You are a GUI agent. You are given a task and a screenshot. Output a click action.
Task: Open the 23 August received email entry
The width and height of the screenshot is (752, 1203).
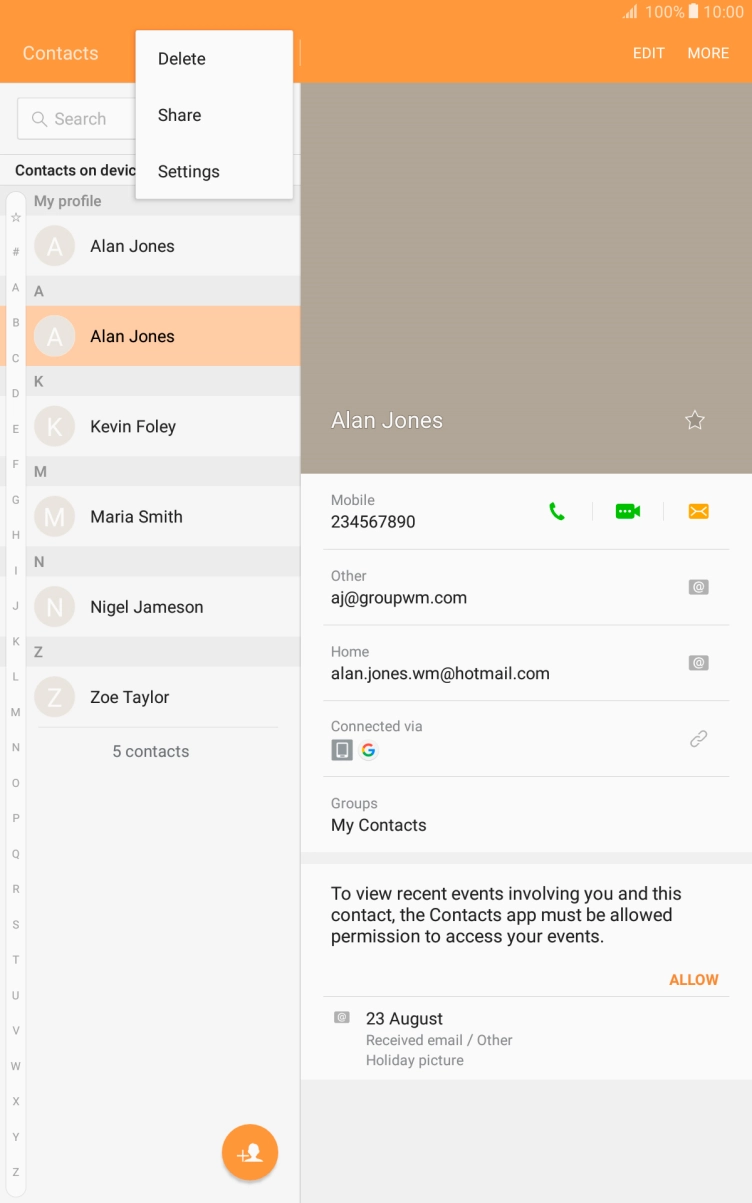click(440, 1038)
